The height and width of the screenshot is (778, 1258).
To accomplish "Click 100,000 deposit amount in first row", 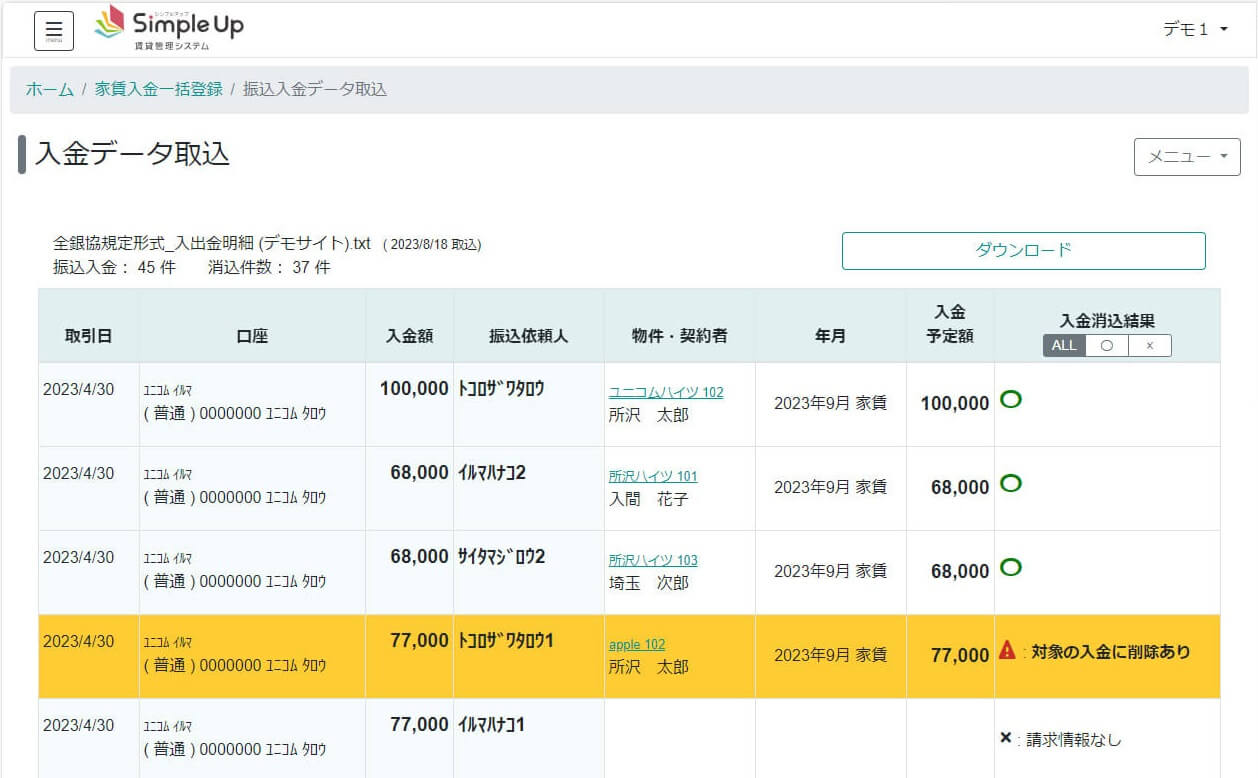I will (x=414, y=389).
